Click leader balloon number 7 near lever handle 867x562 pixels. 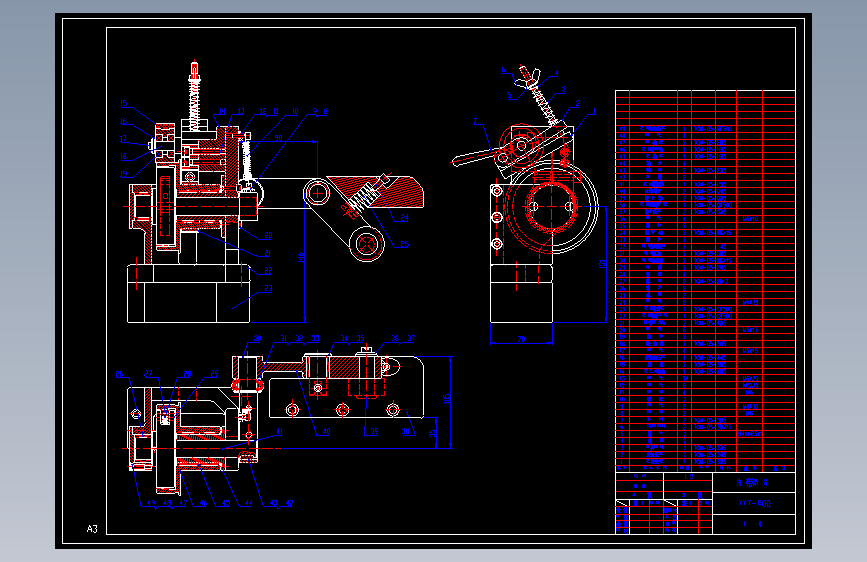click(475, 121)
